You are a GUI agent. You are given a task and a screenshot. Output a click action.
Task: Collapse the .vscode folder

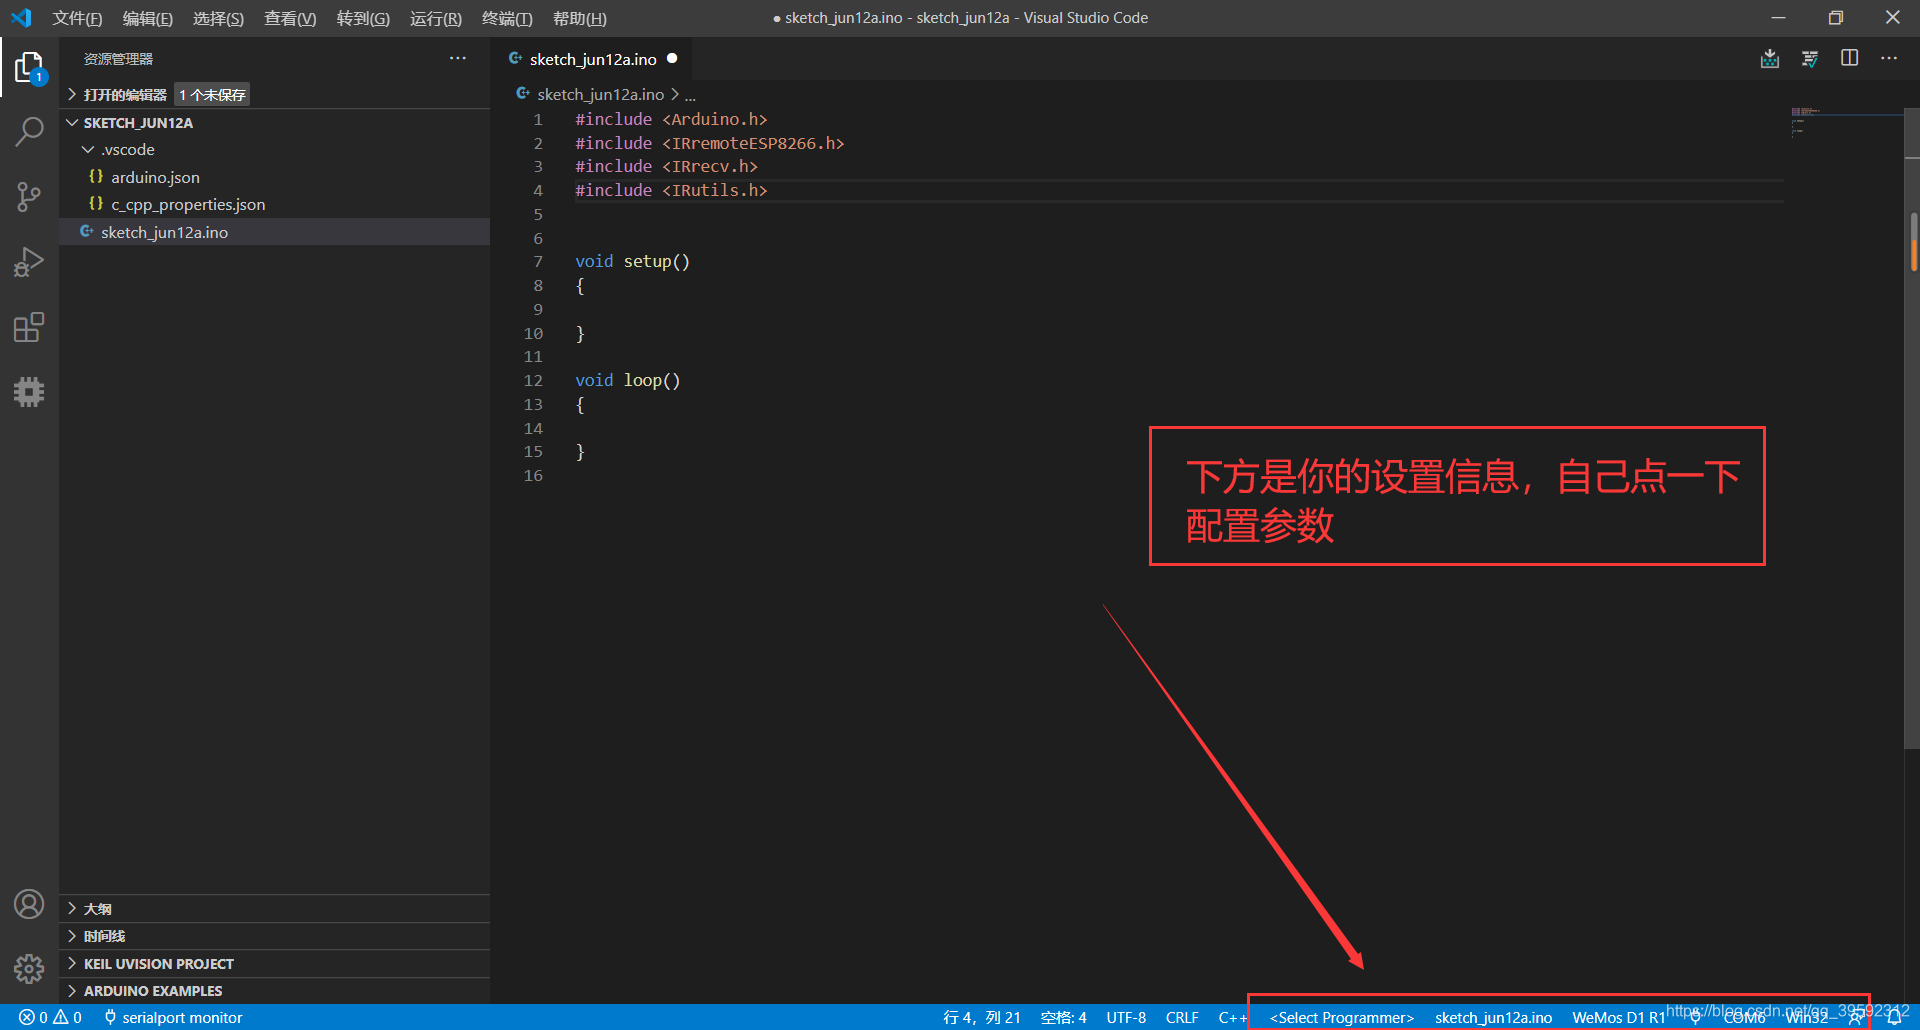point(128,149)
